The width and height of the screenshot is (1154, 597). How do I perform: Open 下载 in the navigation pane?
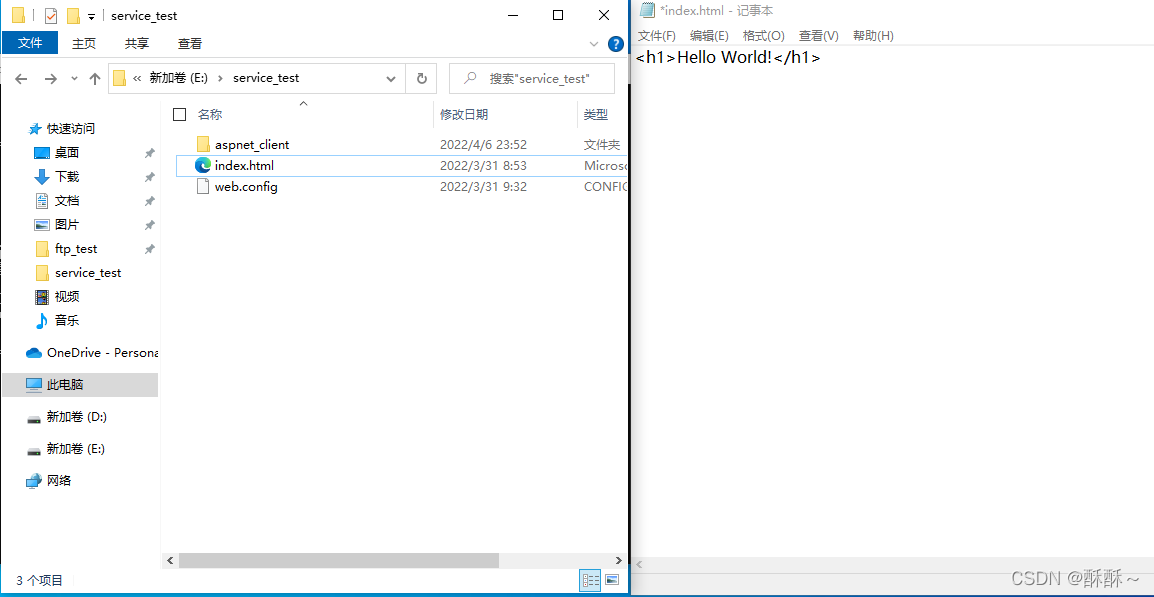point(67,177)
